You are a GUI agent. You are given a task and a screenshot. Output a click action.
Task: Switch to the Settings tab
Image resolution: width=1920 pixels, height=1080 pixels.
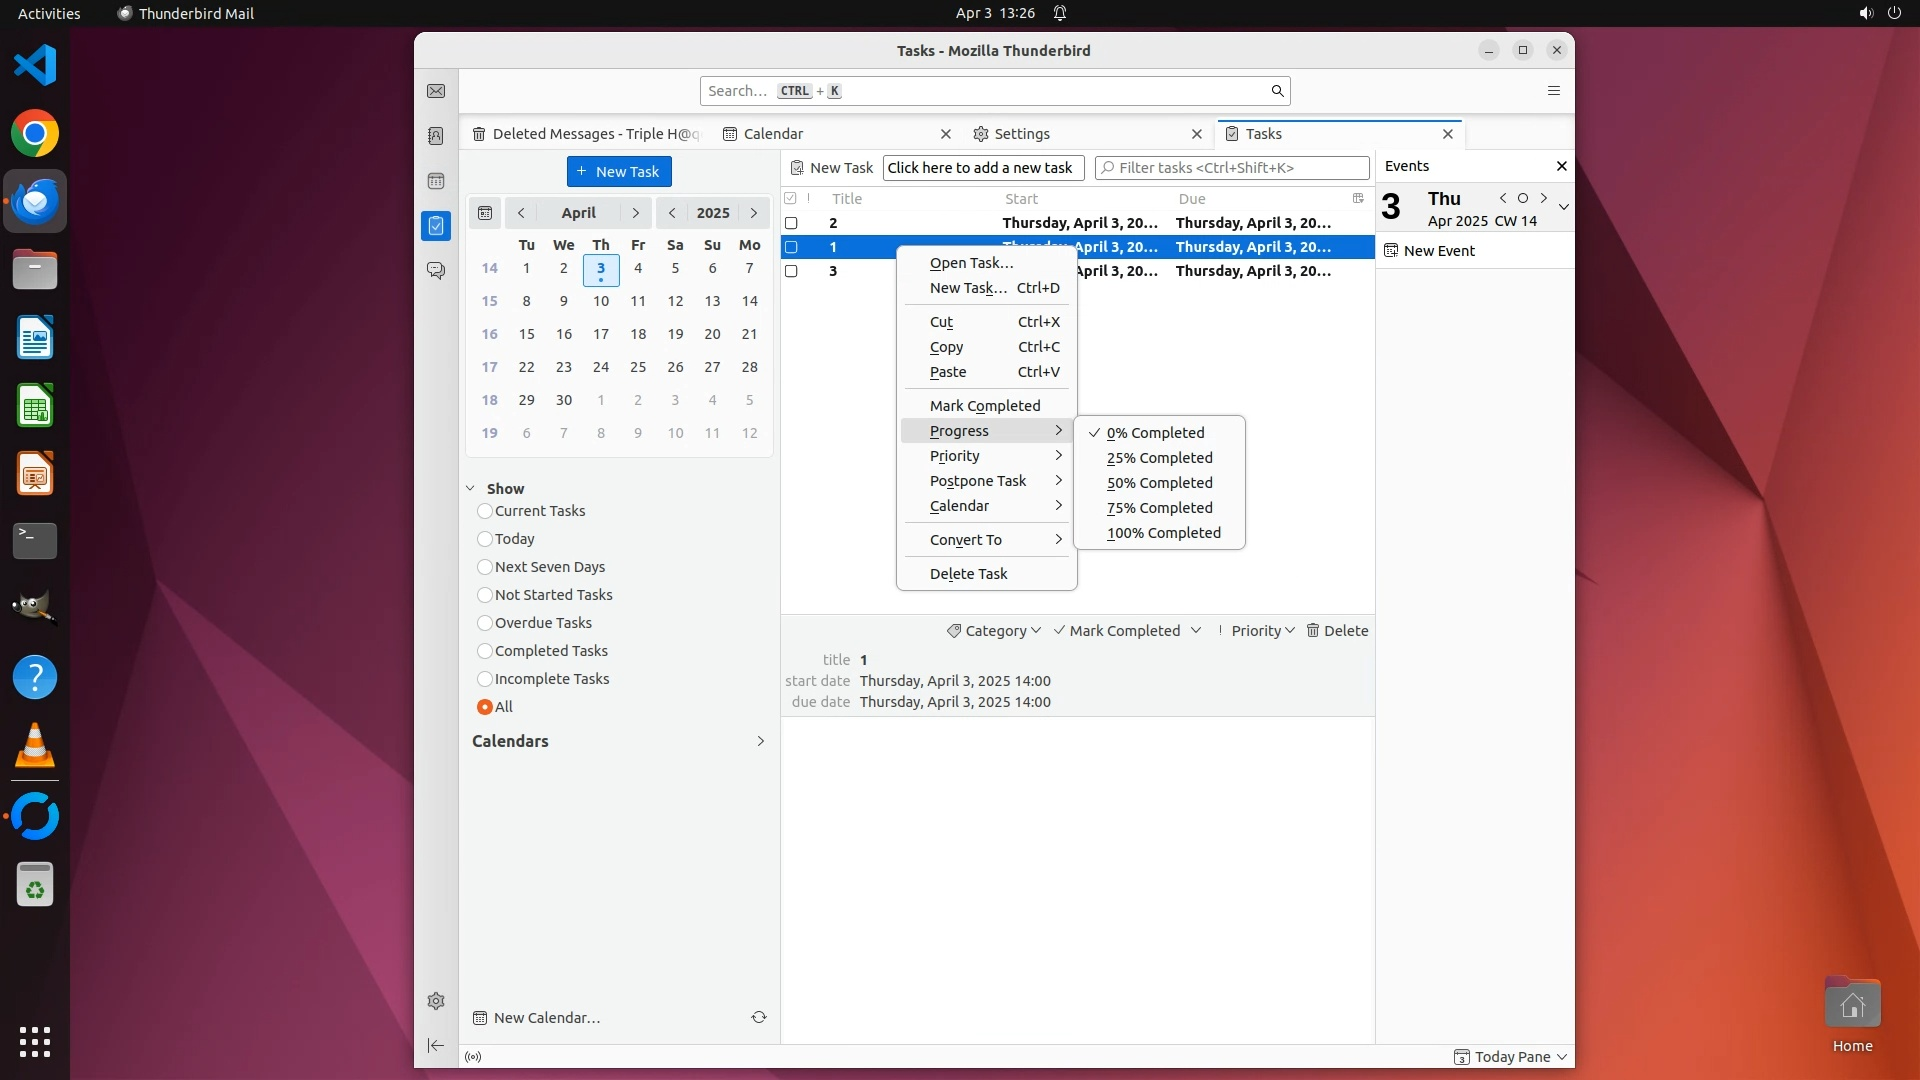pos(1022,134)
